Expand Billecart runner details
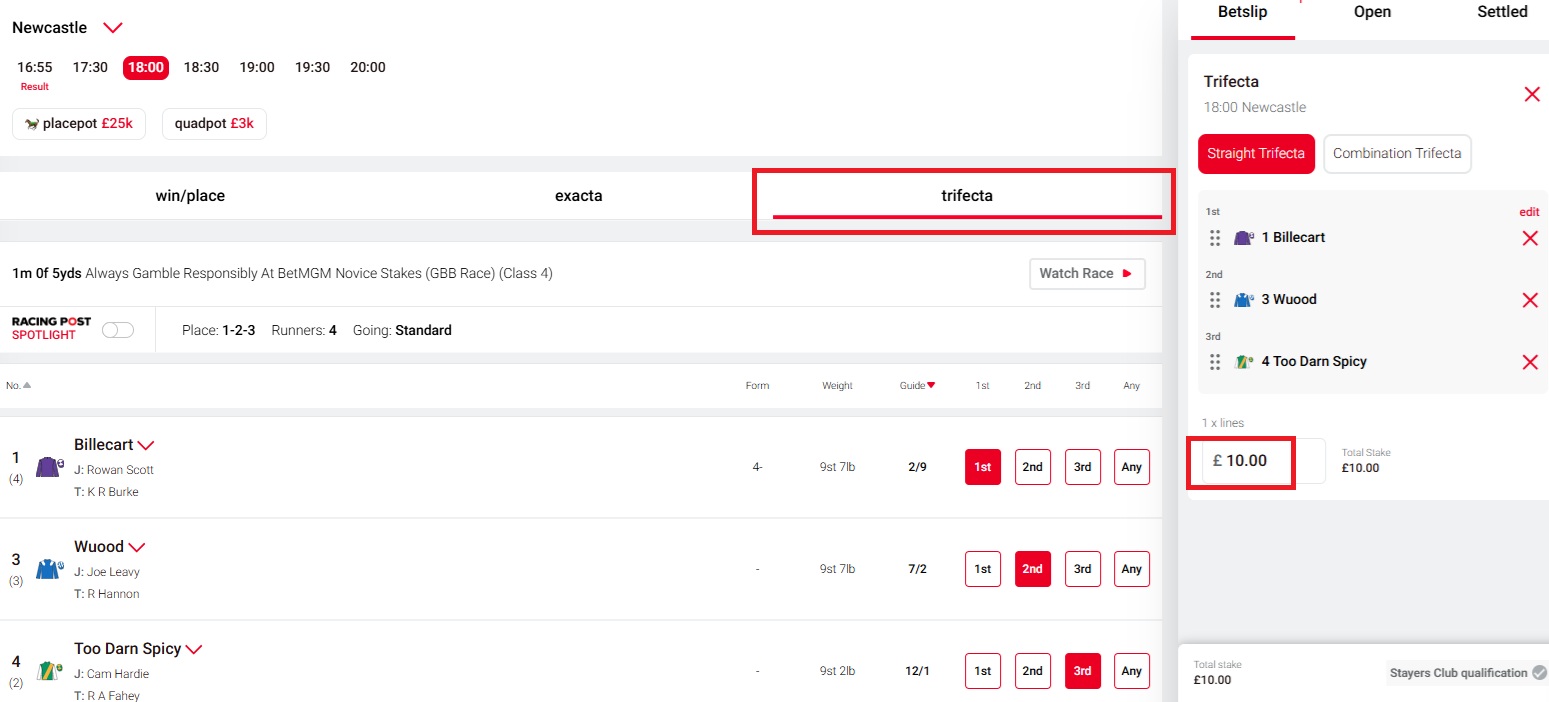This screenshot has height=702, width=1549. [x=146, y=445]
